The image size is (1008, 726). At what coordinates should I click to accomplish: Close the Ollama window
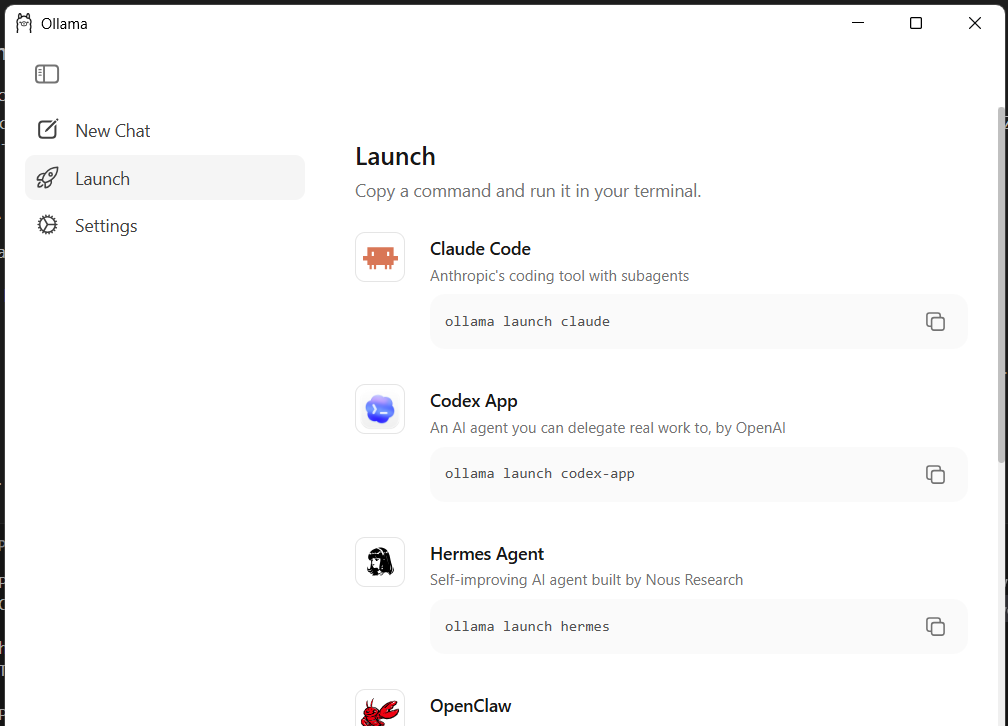(975, 23)
